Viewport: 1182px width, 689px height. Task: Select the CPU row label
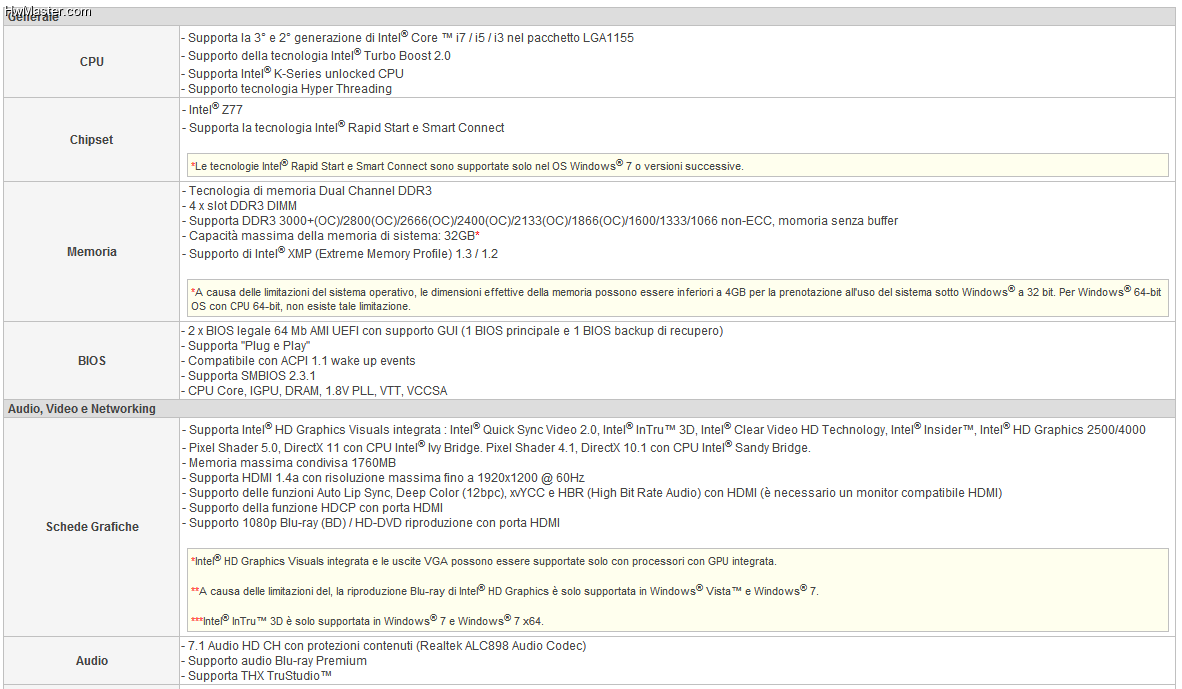tap(91, 62)
